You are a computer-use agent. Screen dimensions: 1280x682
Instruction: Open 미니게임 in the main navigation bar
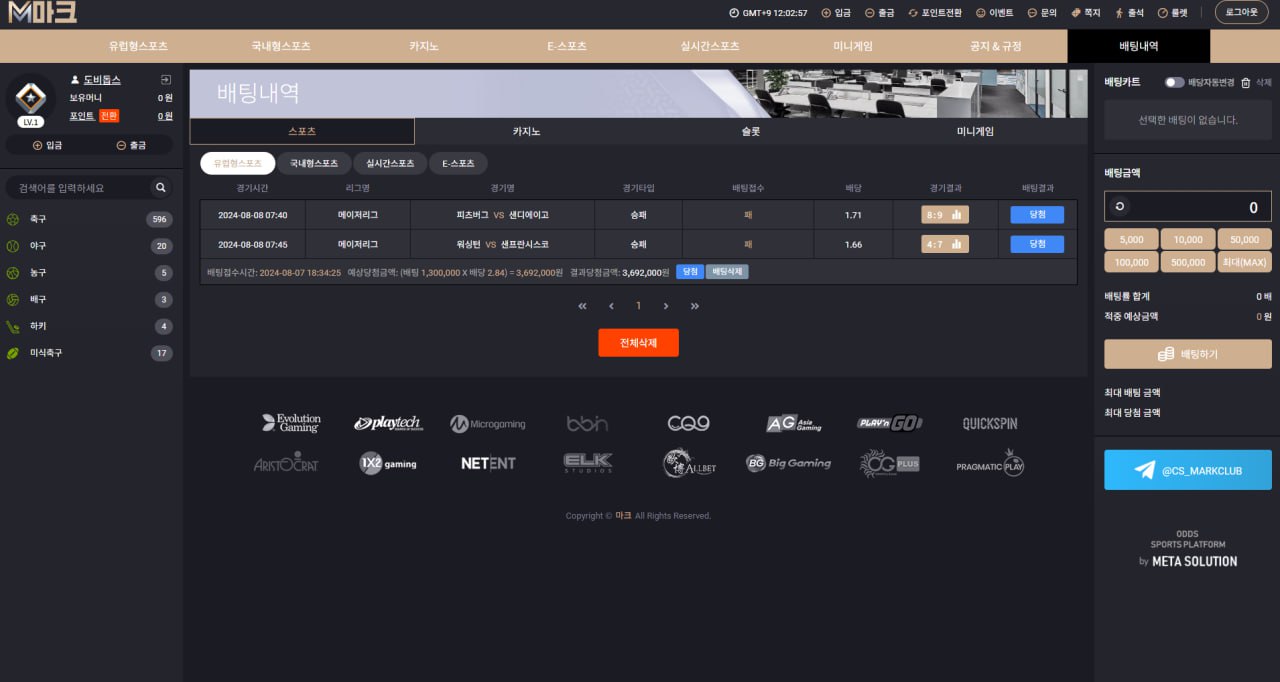click(853, 46)
